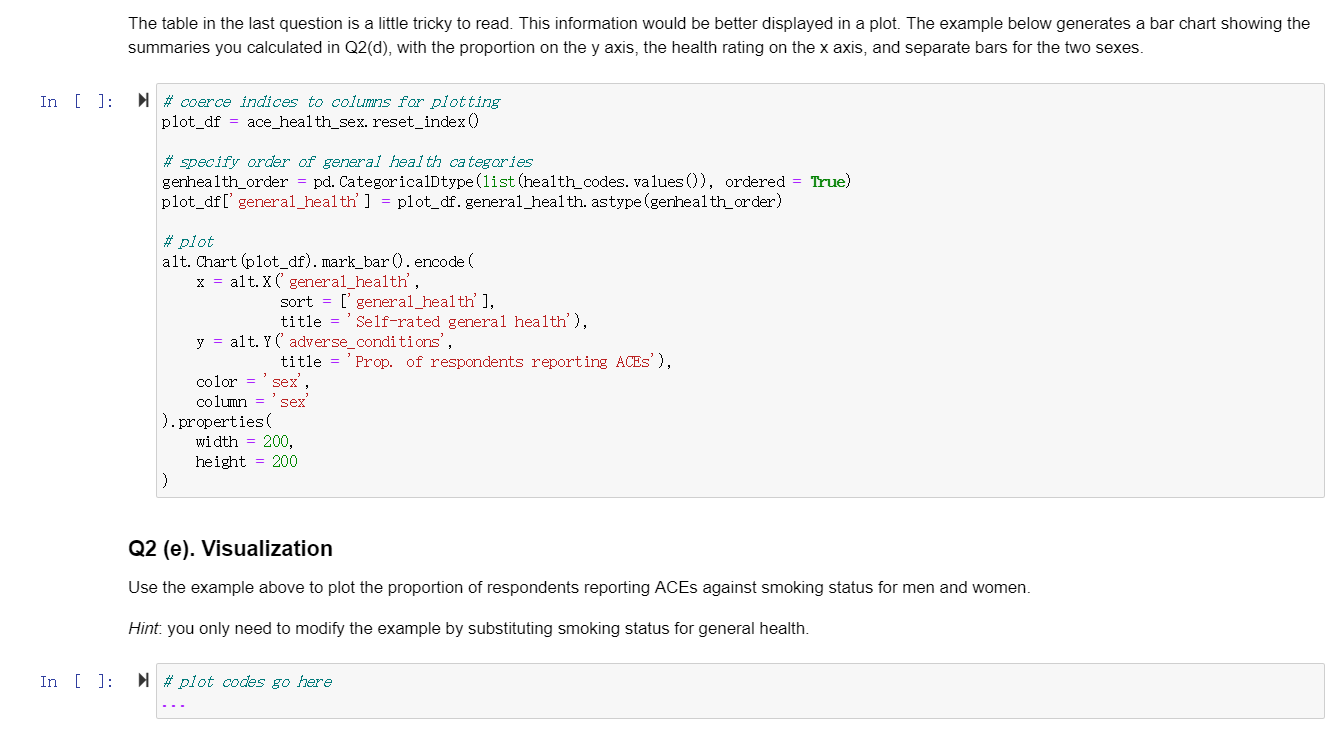Click the ellipsis placeholder in the bottom cell
Screen dimensions: 1341x745
coord(172,702)
